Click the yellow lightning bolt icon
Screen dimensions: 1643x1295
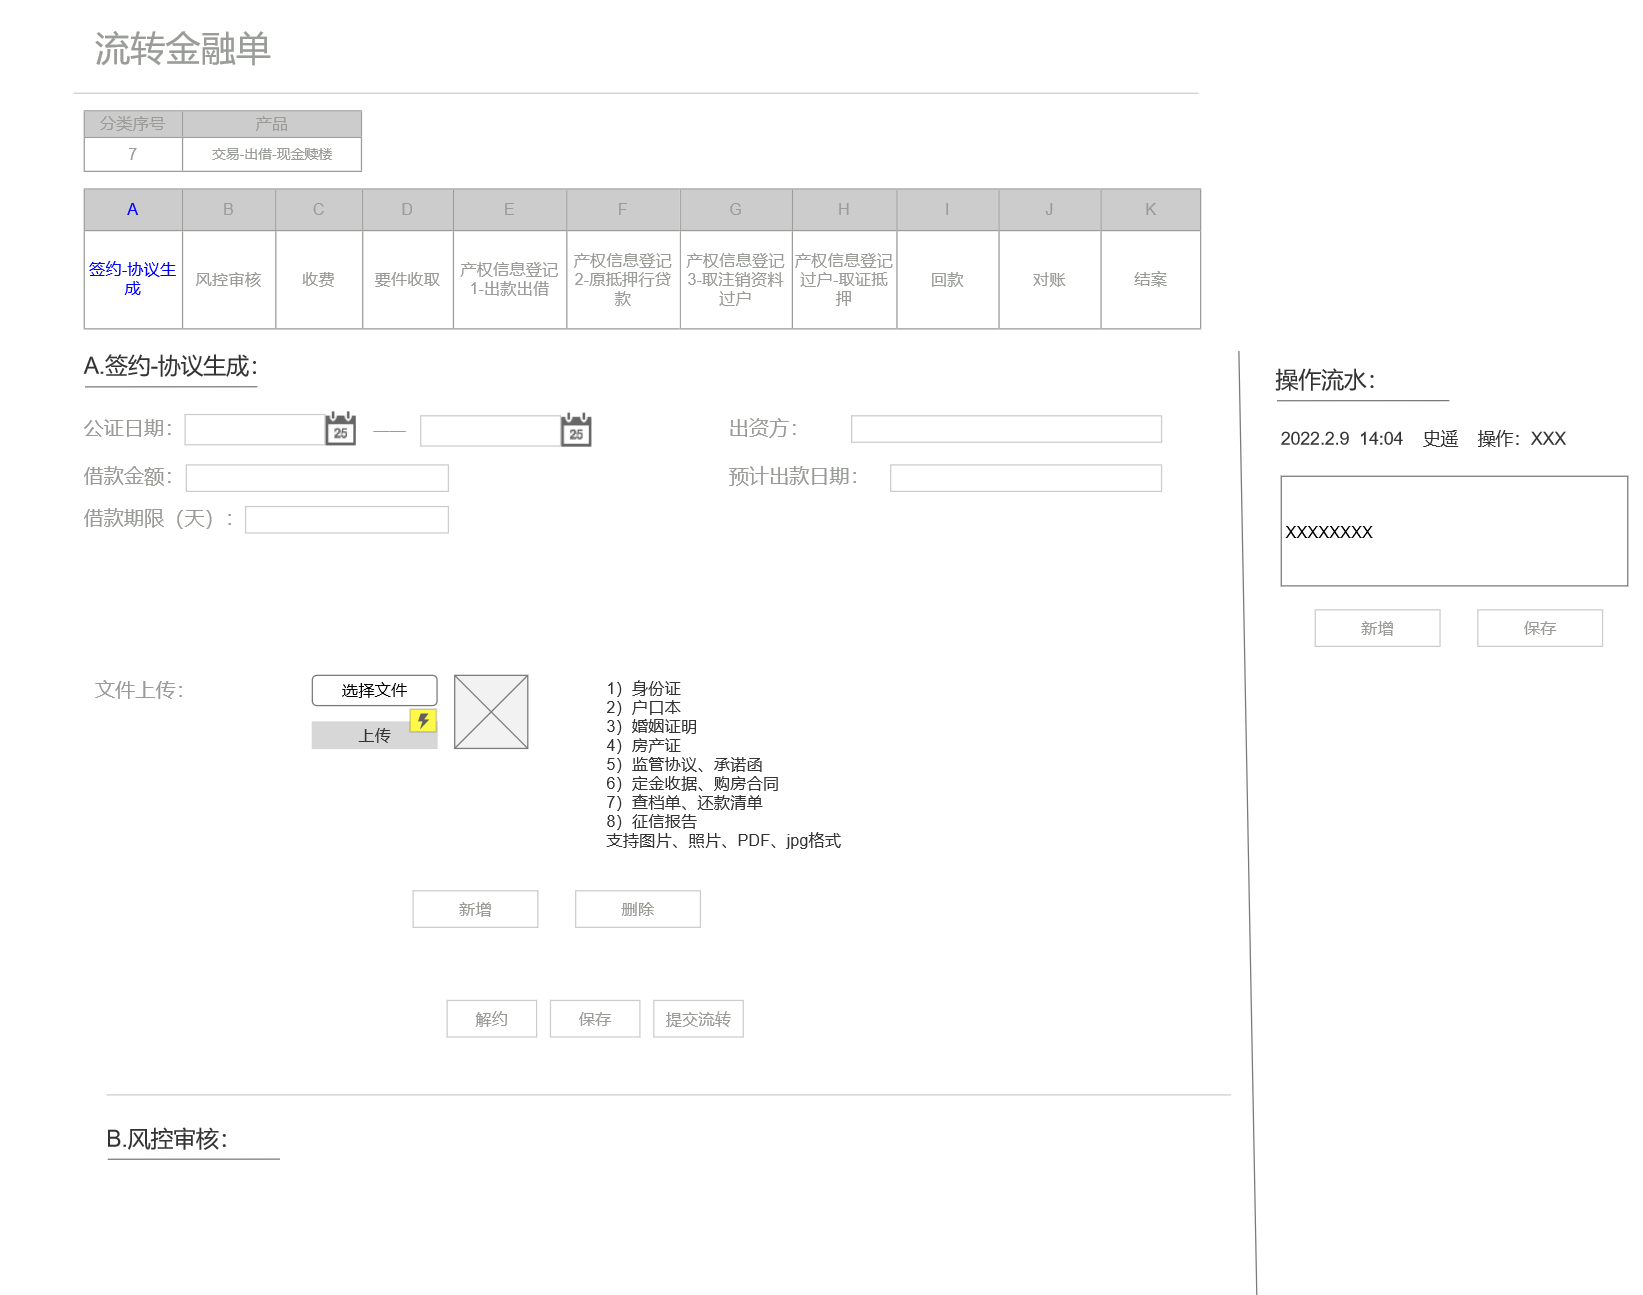[423, 720]
